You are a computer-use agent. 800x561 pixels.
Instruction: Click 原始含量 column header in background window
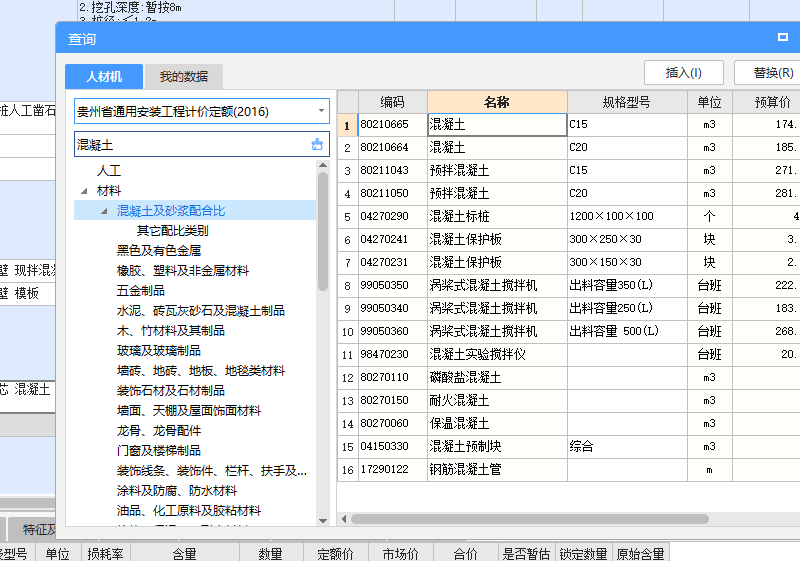pos(640,553)
